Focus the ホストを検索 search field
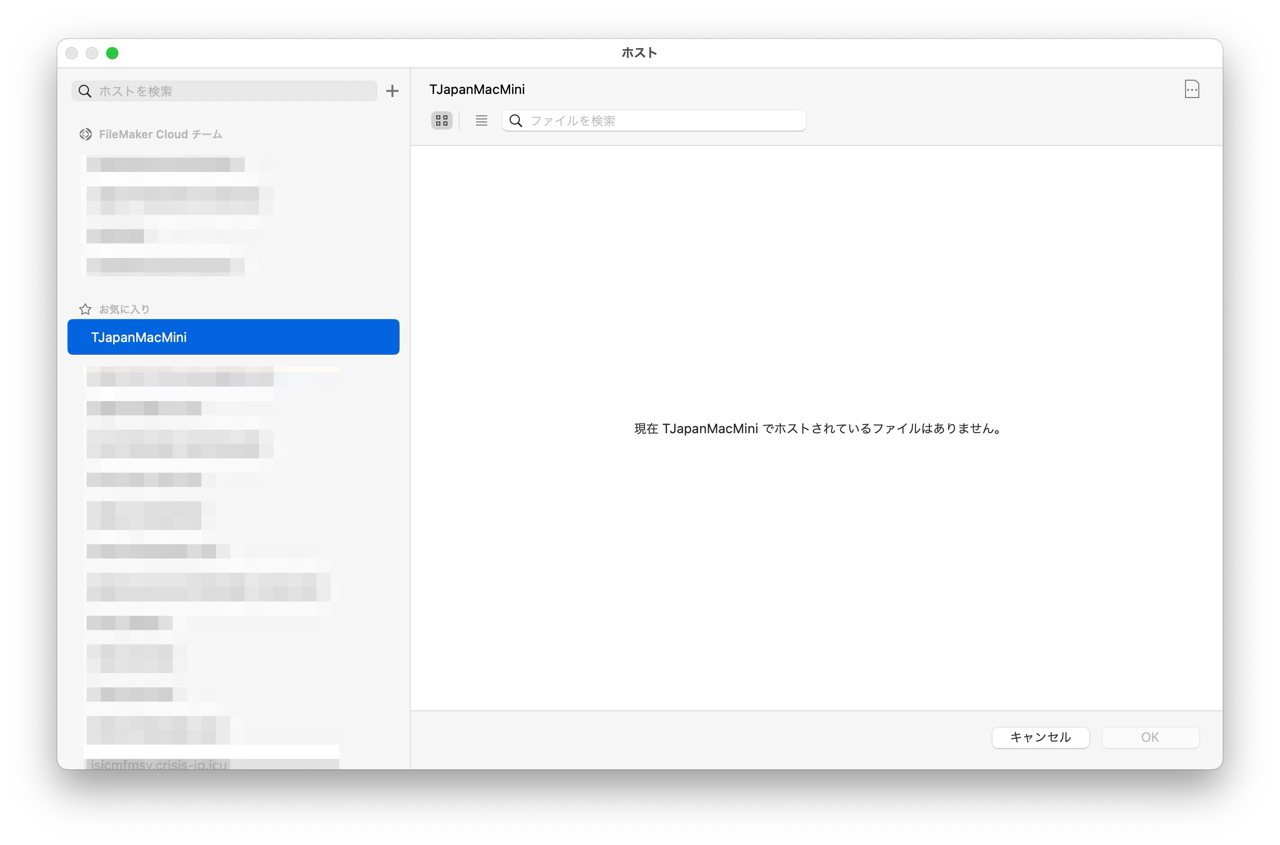 coord(235,91)
